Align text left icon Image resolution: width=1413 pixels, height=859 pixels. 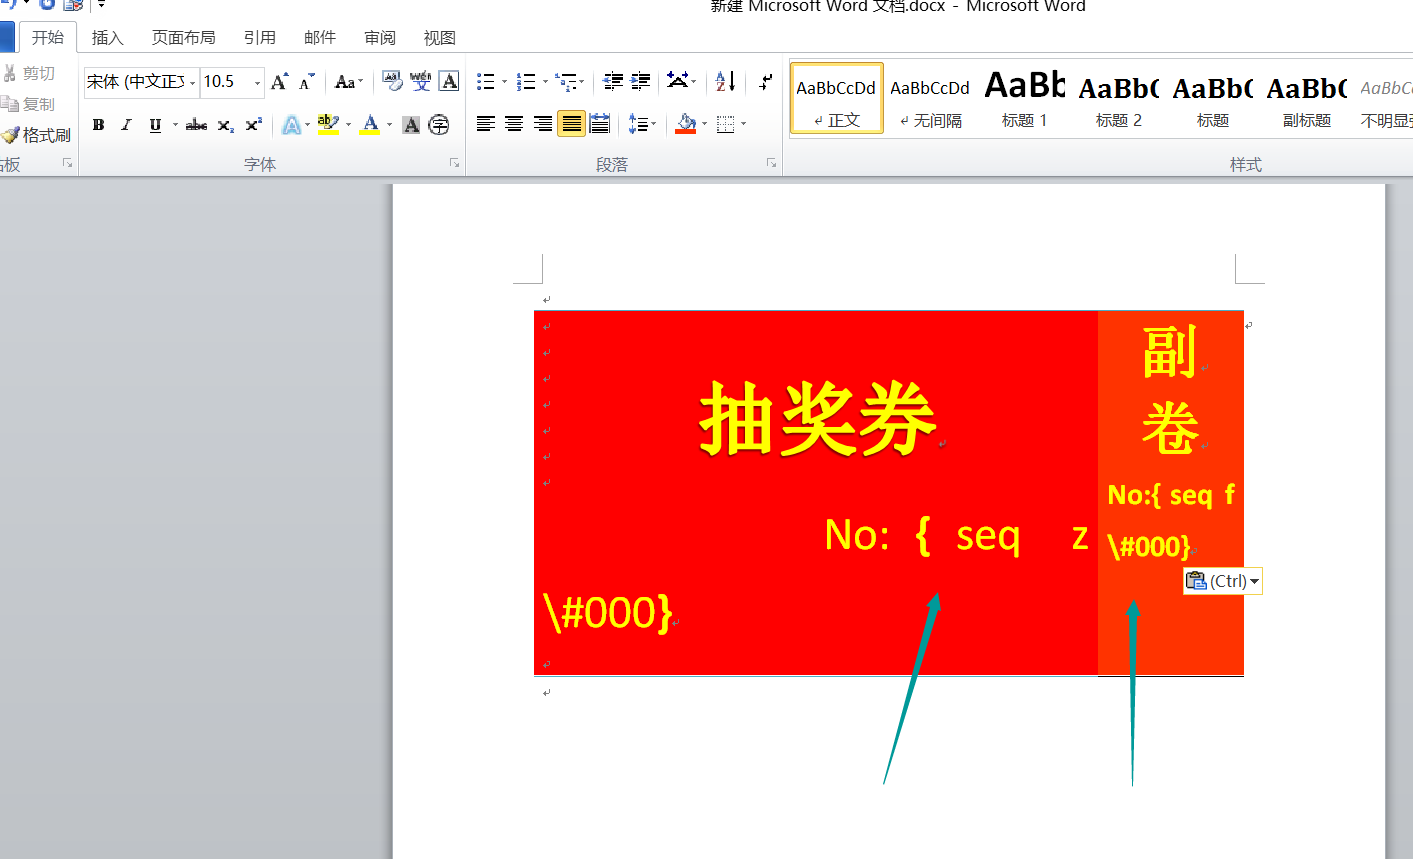point(486,124)
